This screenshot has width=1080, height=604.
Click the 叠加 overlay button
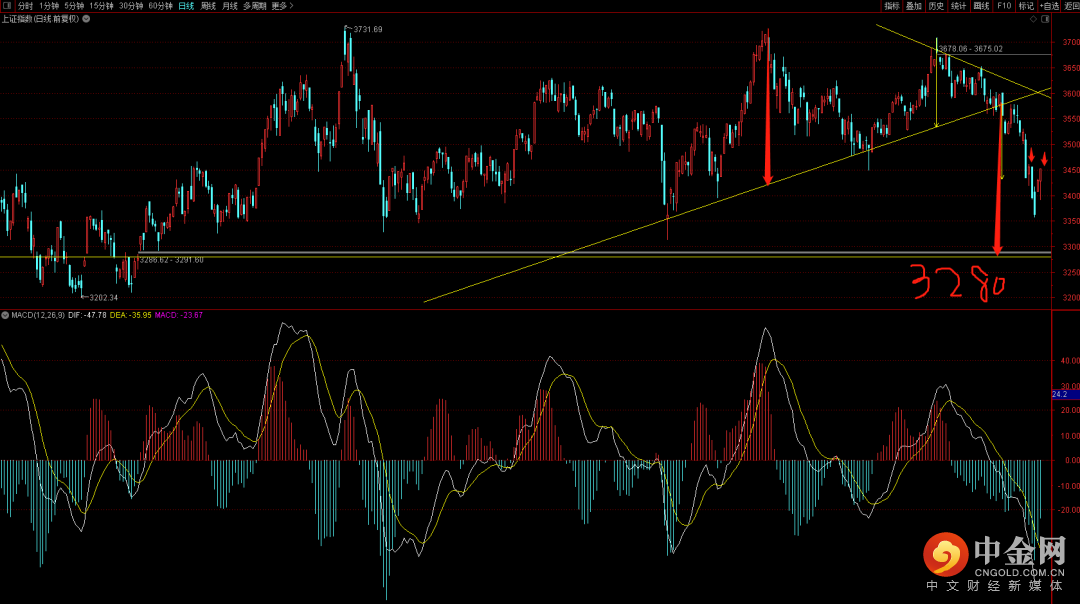click(914, 6)
